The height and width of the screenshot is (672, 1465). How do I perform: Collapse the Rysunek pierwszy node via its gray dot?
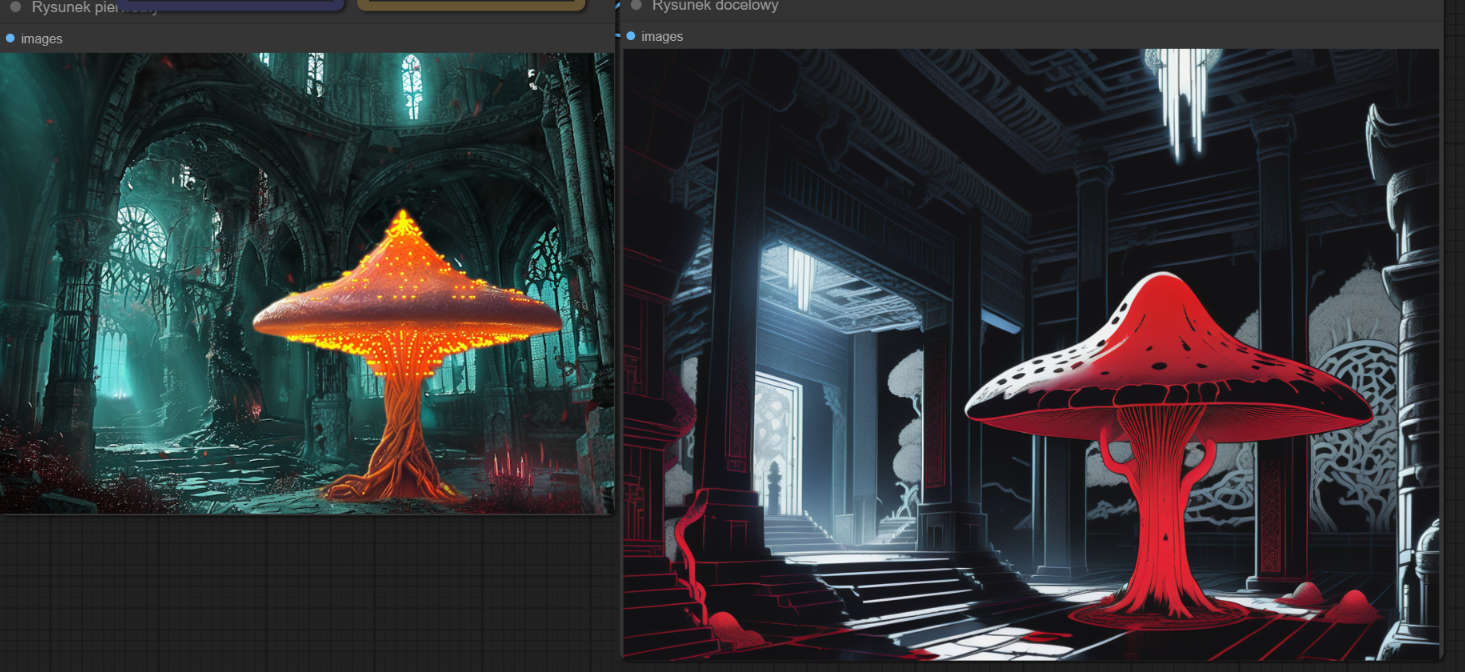tap(16, 7)
